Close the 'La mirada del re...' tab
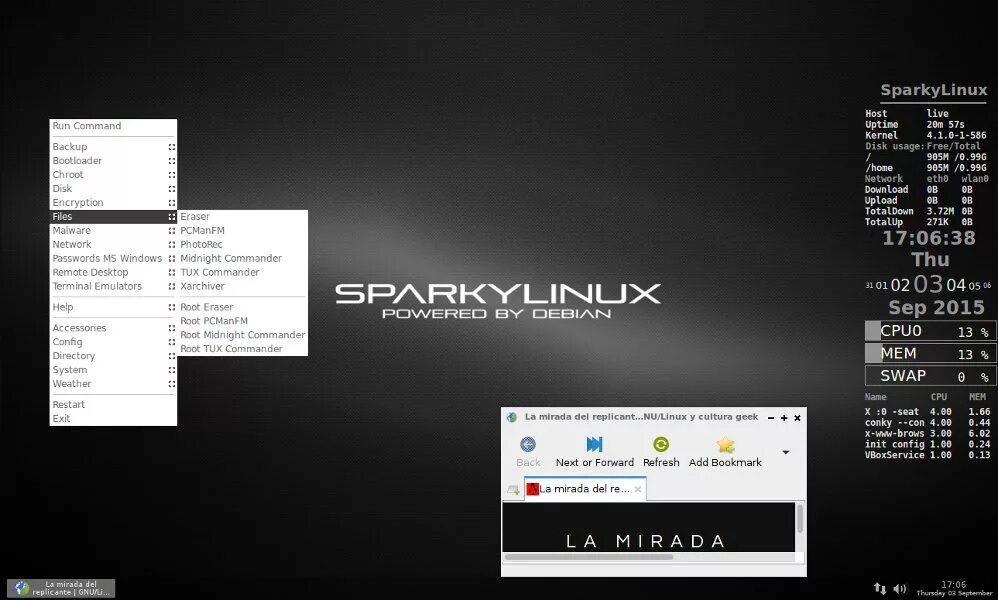998x600 pixels. pos(638,489)
